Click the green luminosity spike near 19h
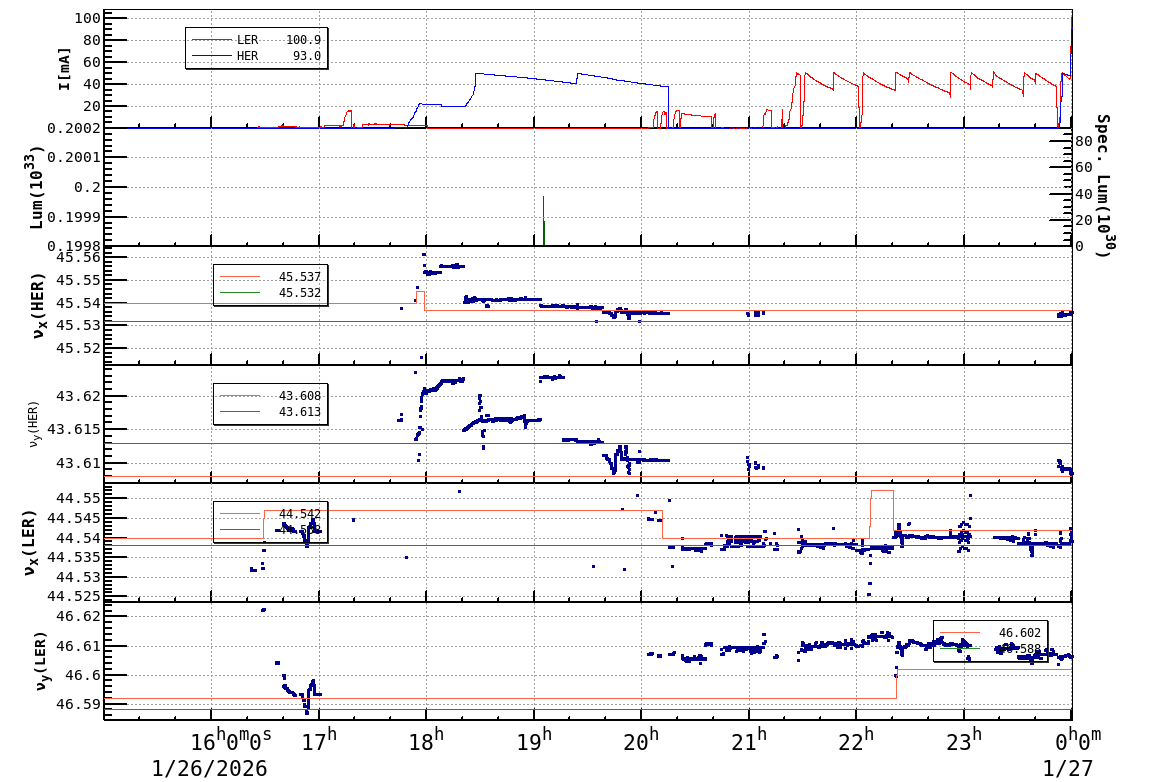Screen dimensions: 1154x782 (x=543, y=221)
